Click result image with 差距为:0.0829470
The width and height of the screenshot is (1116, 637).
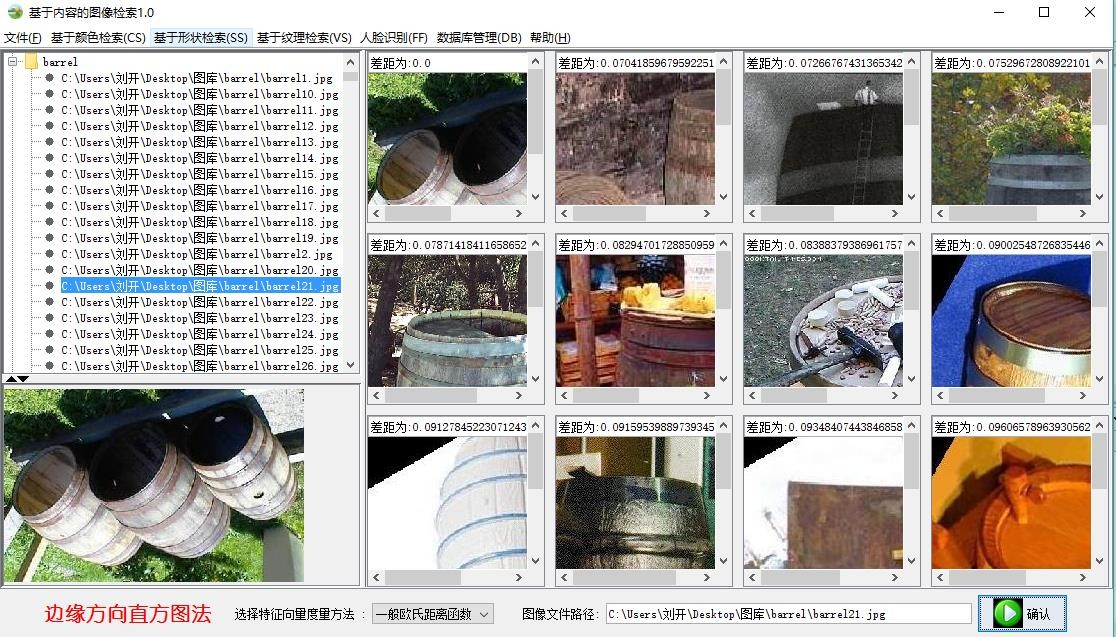[x=635, y=320]
